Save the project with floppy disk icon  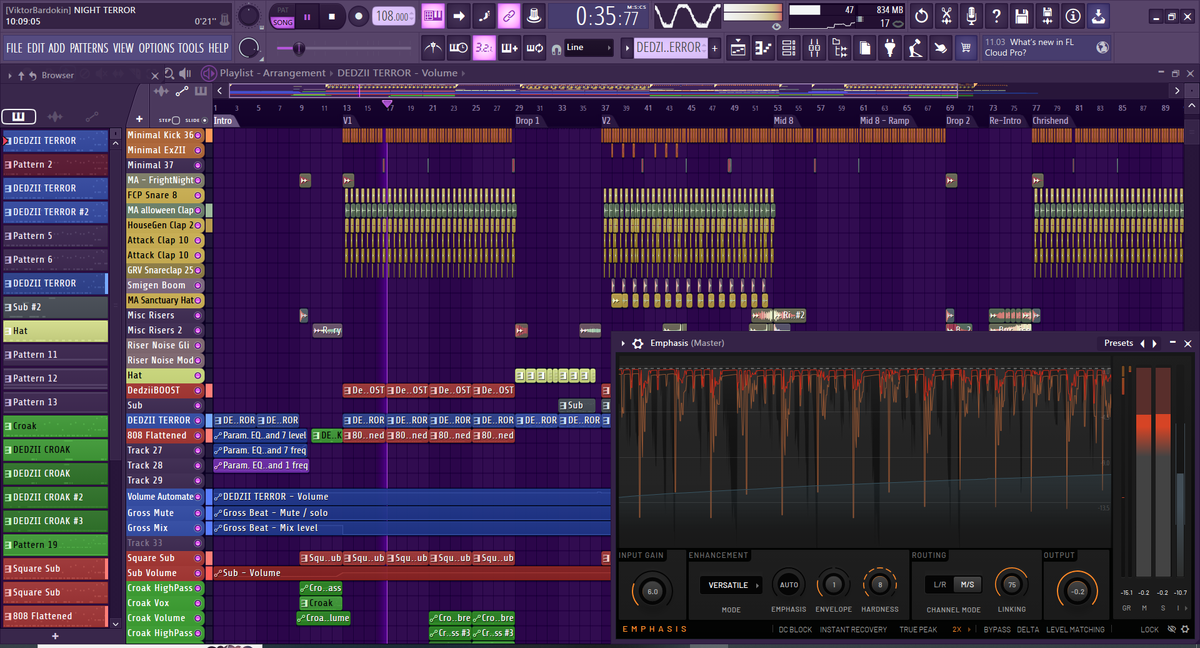point(1021,16)
